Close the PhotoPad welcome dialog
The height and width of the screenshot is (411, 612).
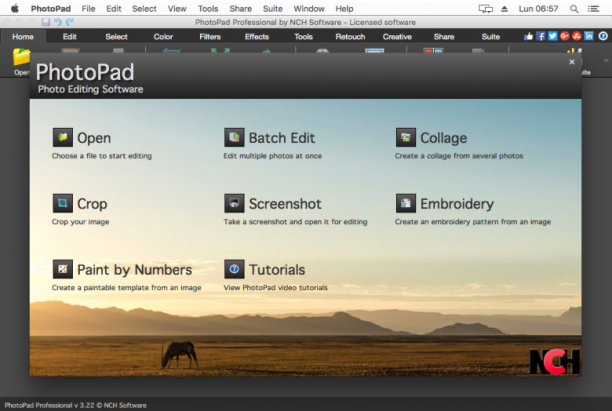[572, 62]
